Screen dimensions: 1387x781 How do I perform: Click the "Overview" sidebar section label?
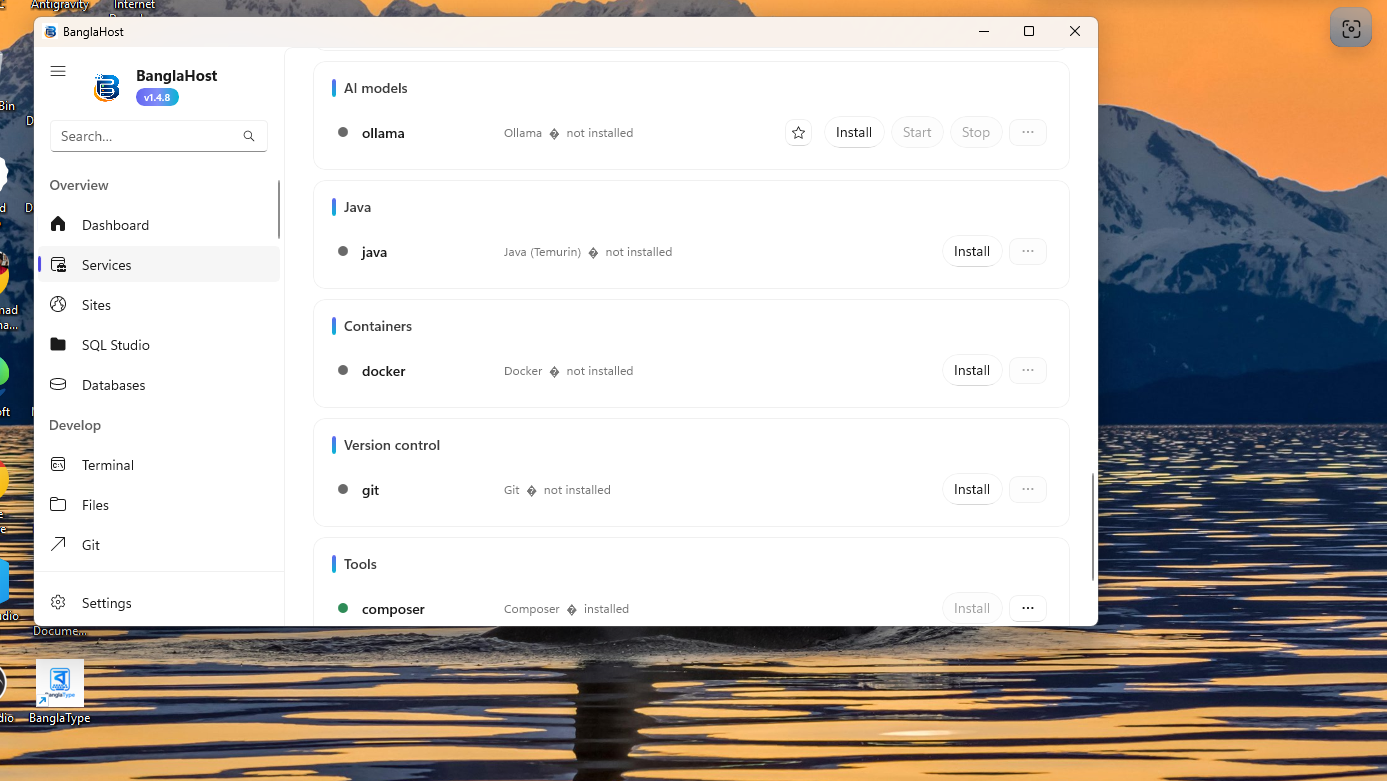point(79,185)
